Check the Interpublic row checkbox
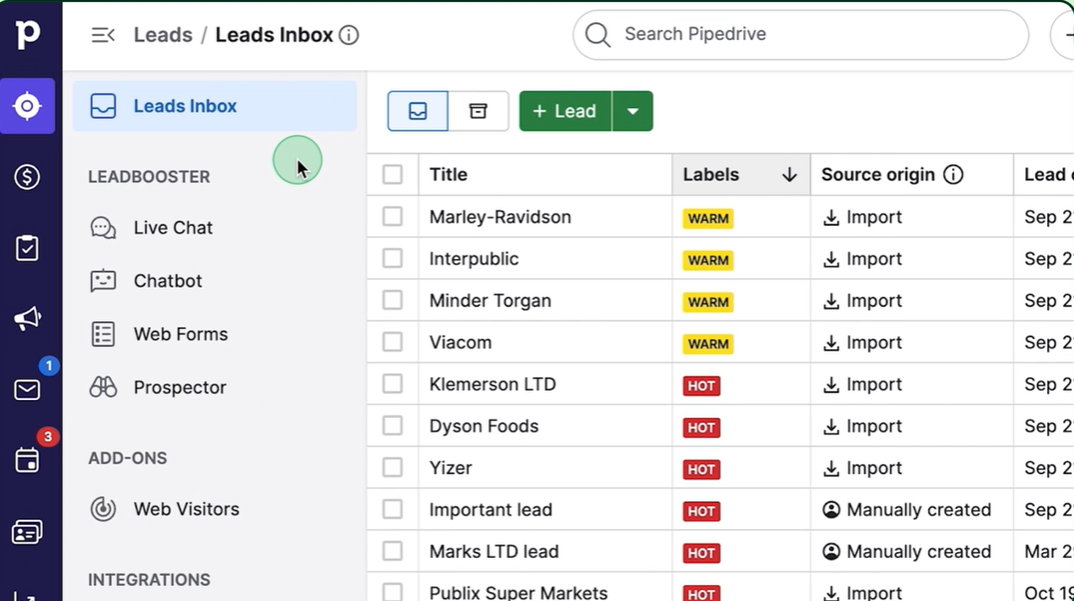Viewport: 1074px width, 601px height. coord(392,258)
